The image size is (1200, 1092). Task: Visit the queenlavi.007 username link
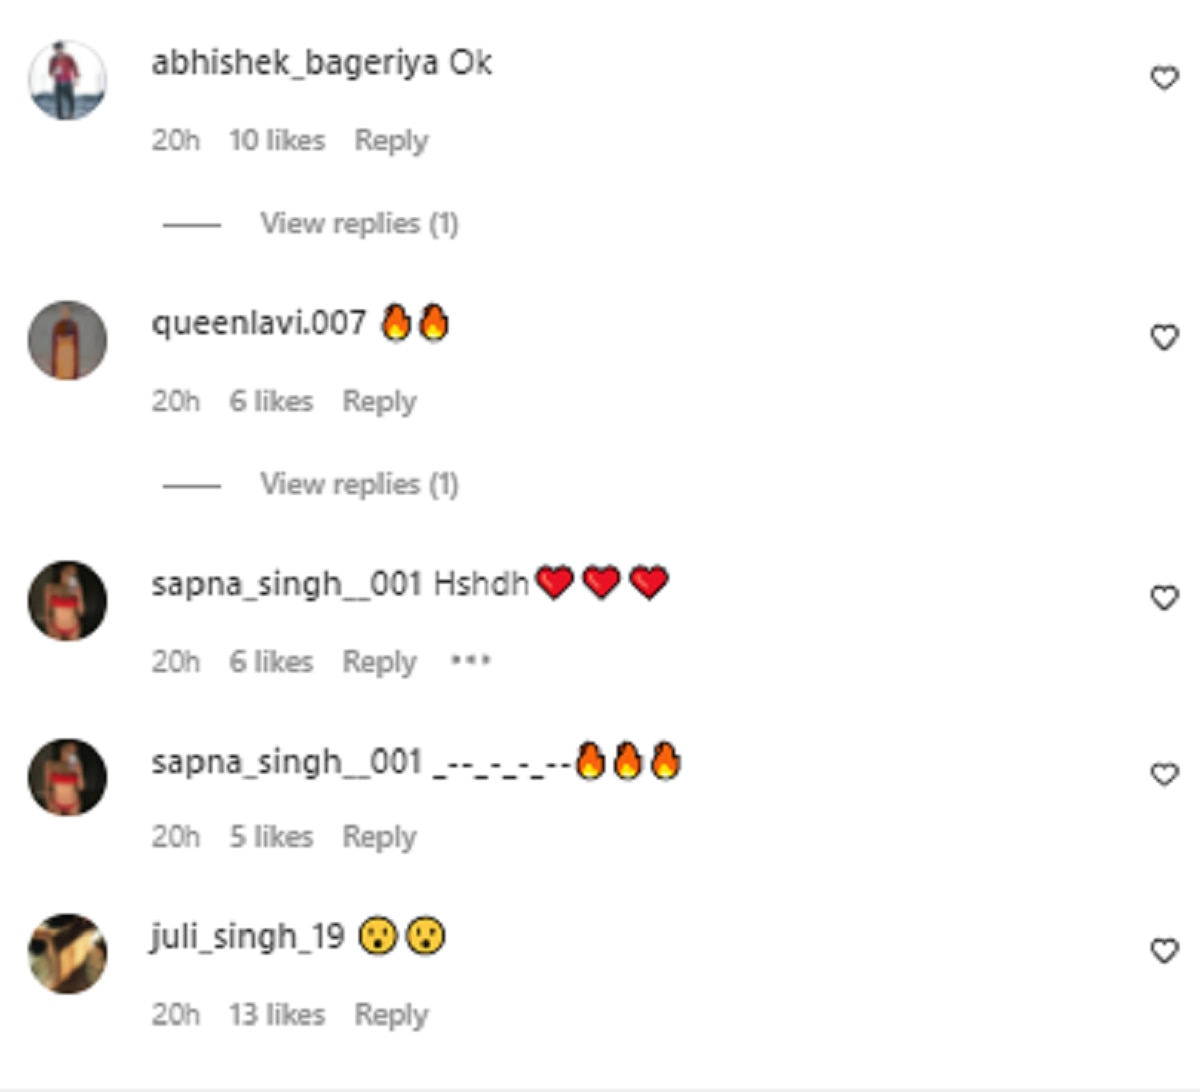click(258, 323)
